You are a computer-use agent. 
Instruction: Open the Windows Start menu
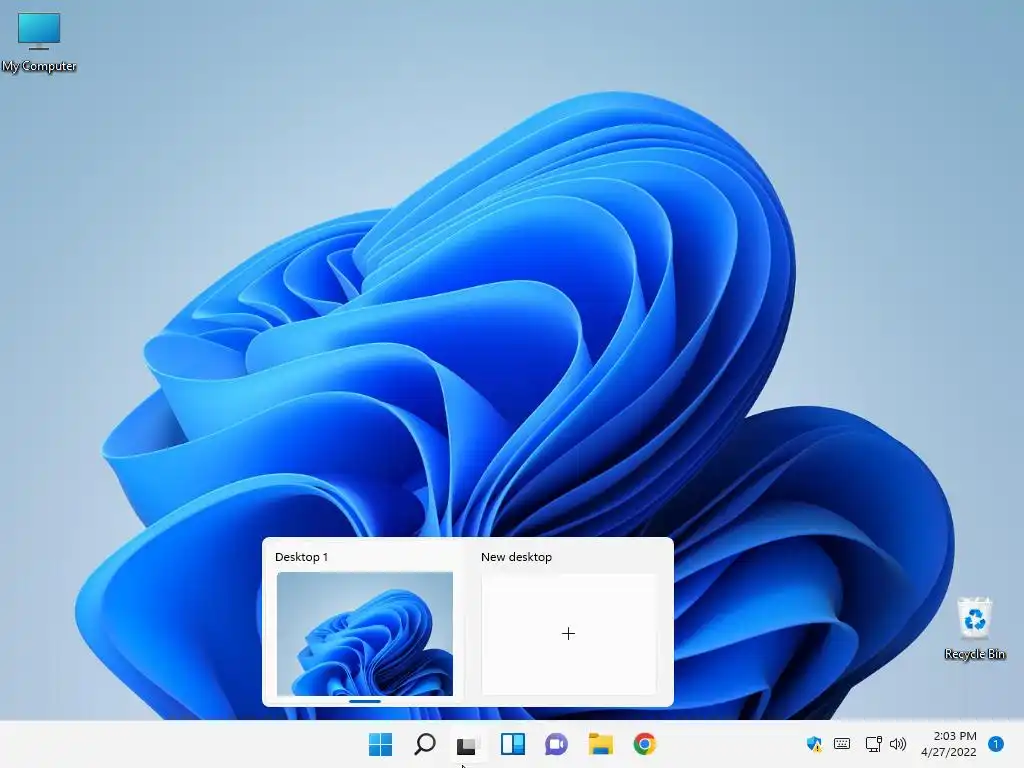coord(380,744)
